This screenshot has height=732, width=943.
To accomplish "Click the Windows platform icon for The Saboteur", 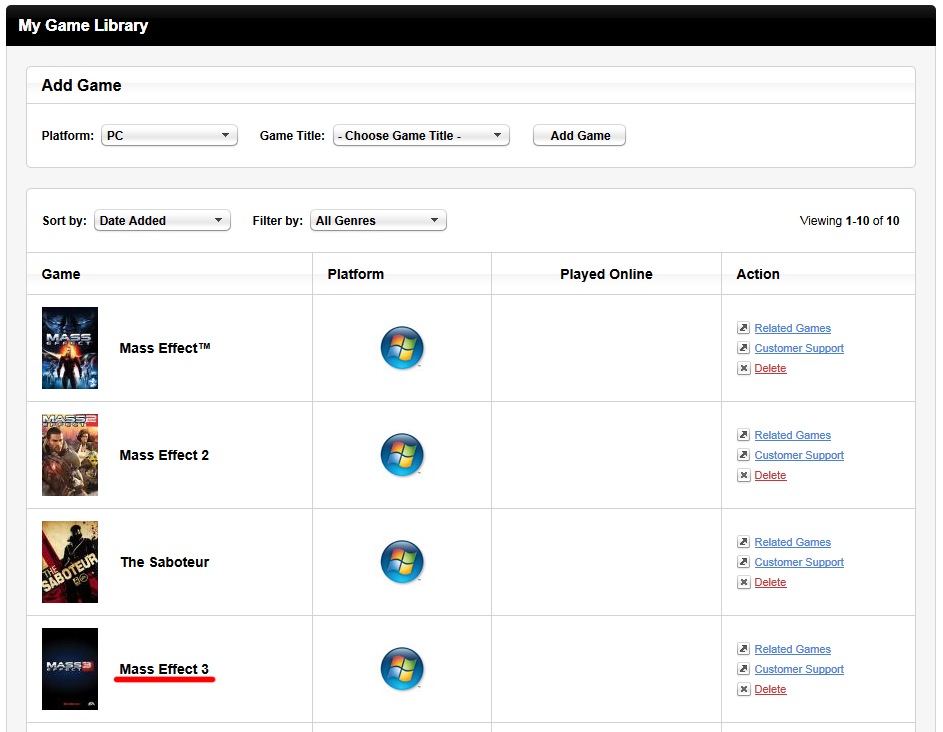I will click(x=402, y=562).
